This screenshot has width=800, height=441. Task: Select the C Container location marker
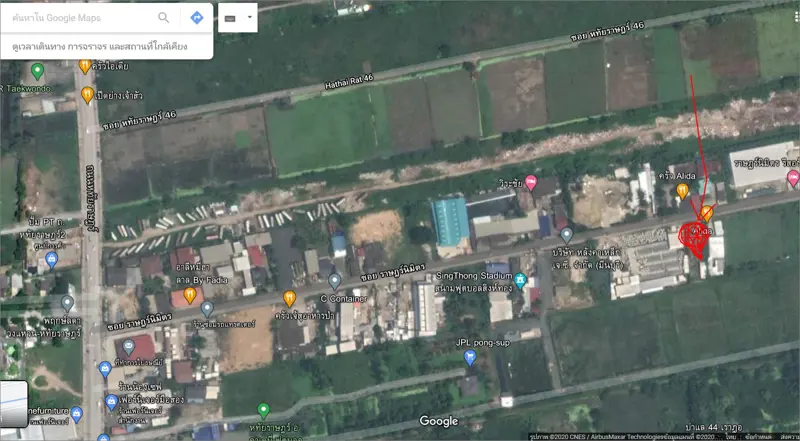(334, 281)
